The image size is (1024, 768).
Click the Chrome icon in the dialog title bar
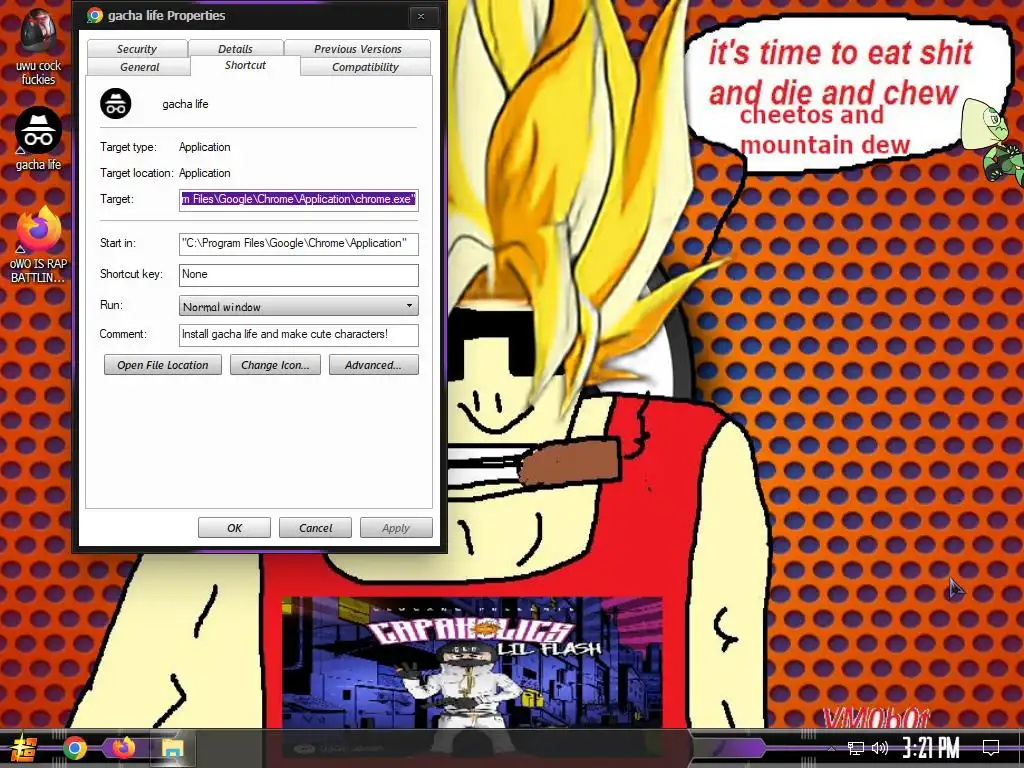pyautogui.click(x=95, y=16)
